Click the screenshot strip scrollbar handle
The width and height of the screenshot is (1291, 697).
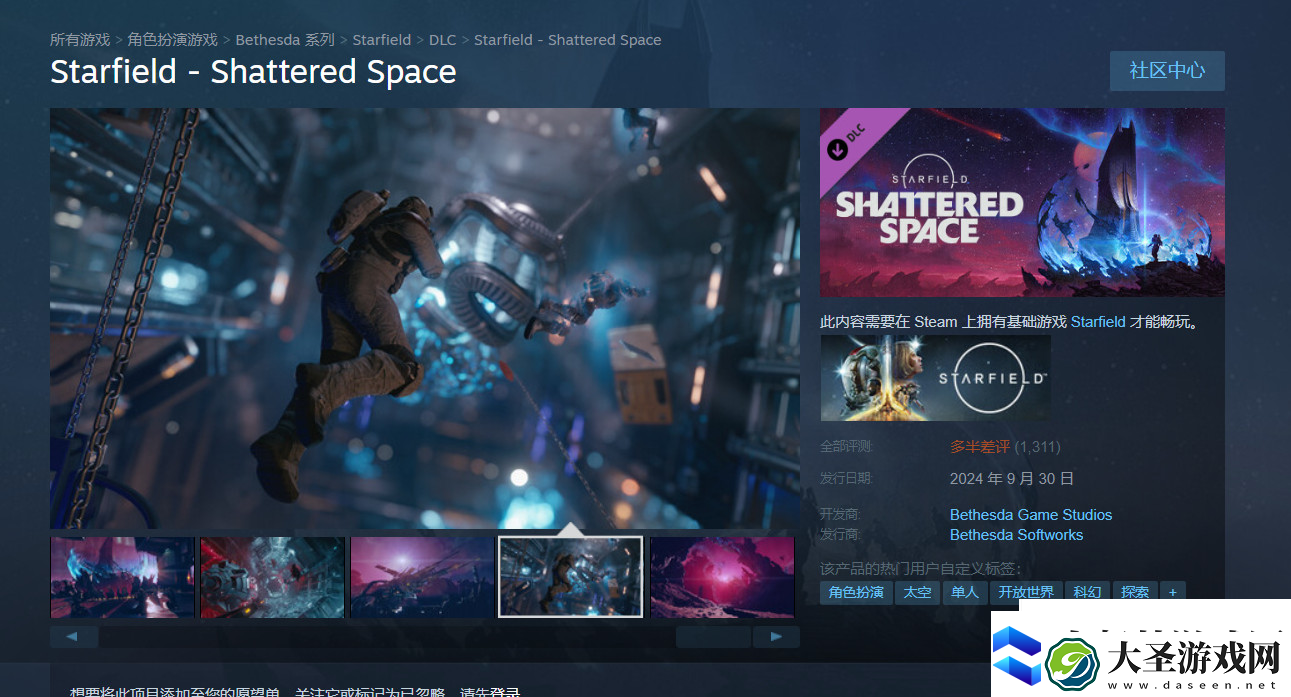tap(713, 637)
